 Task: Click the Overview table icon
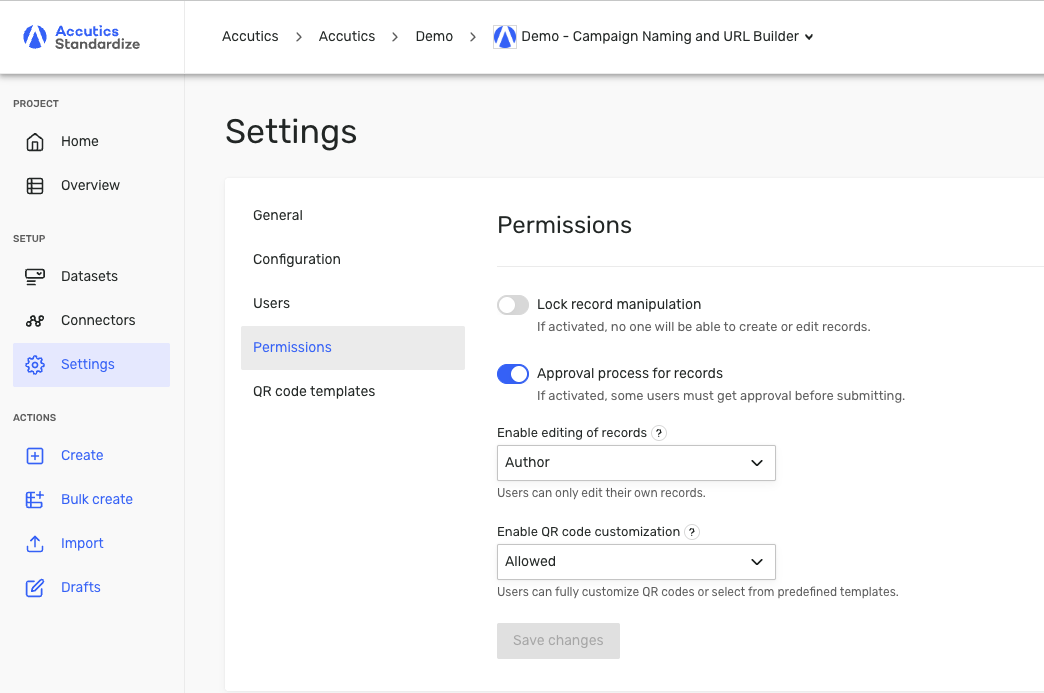(x=35, y=186)
